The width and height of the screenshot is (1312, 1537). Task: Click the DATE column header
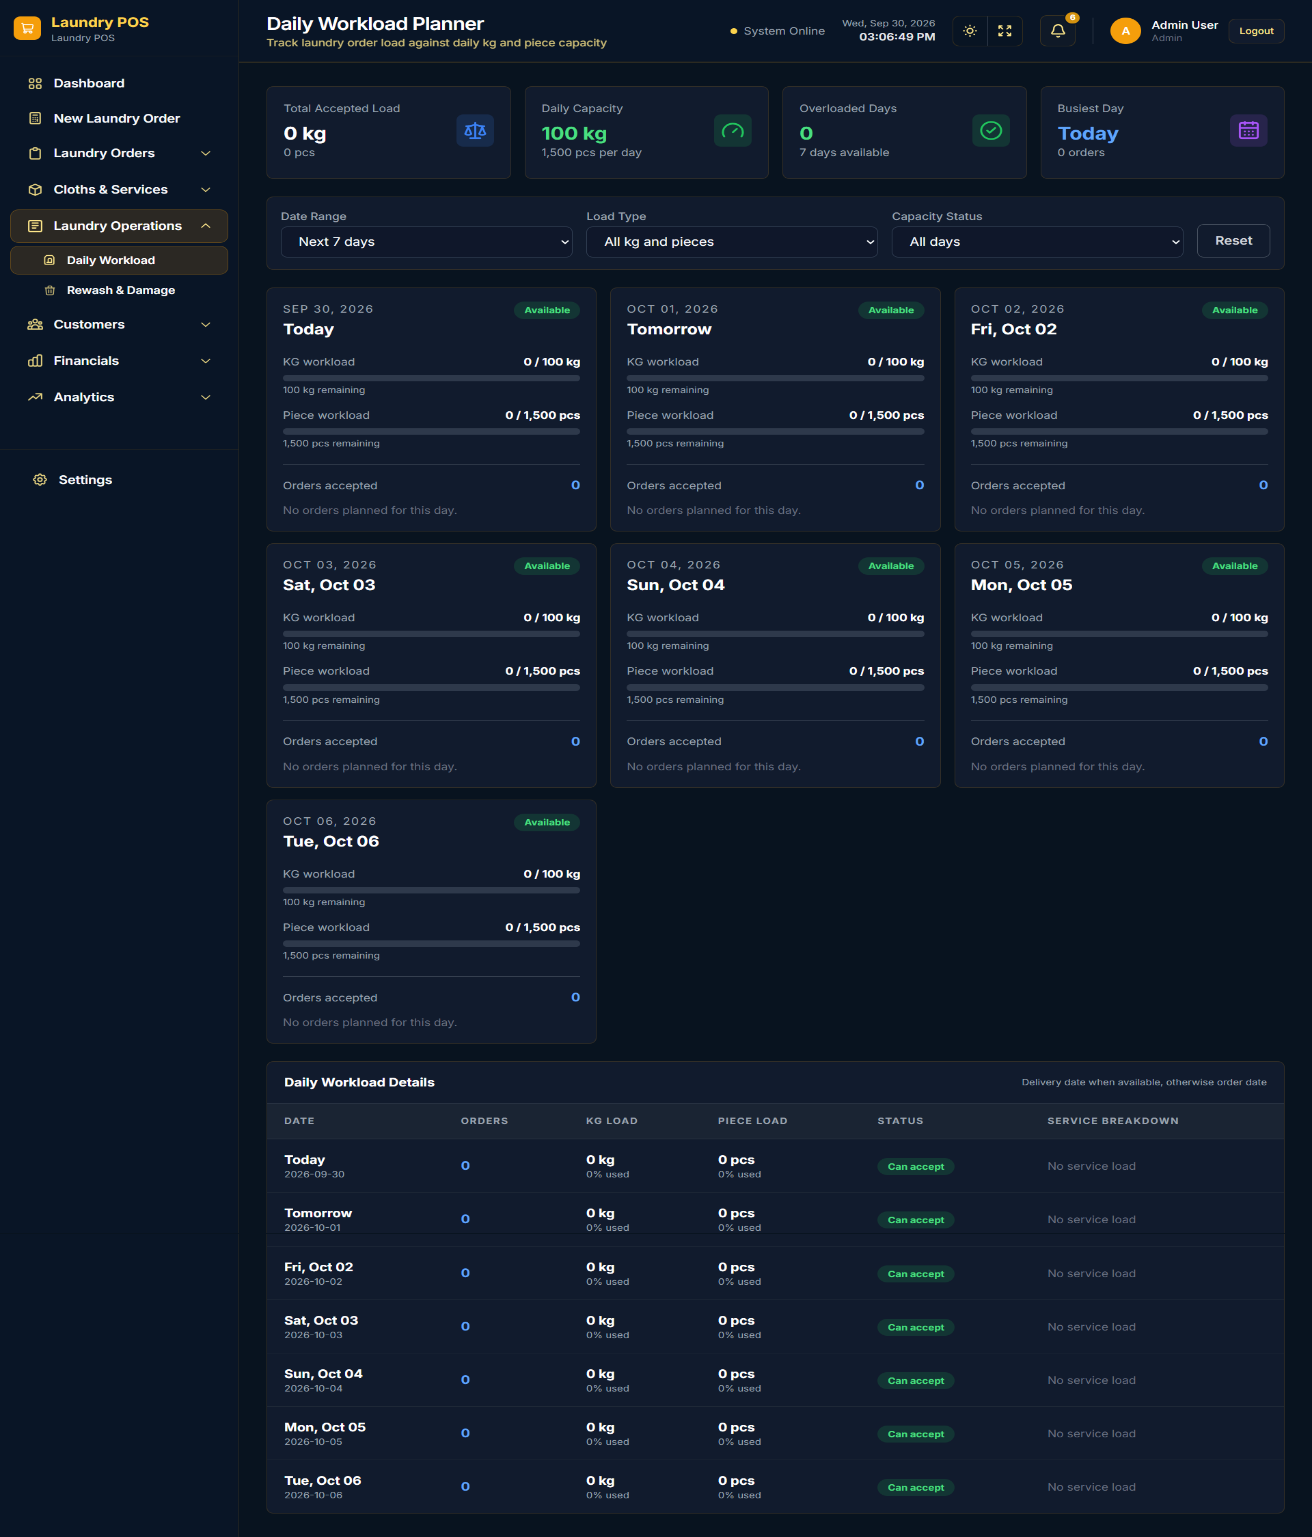299,1121
